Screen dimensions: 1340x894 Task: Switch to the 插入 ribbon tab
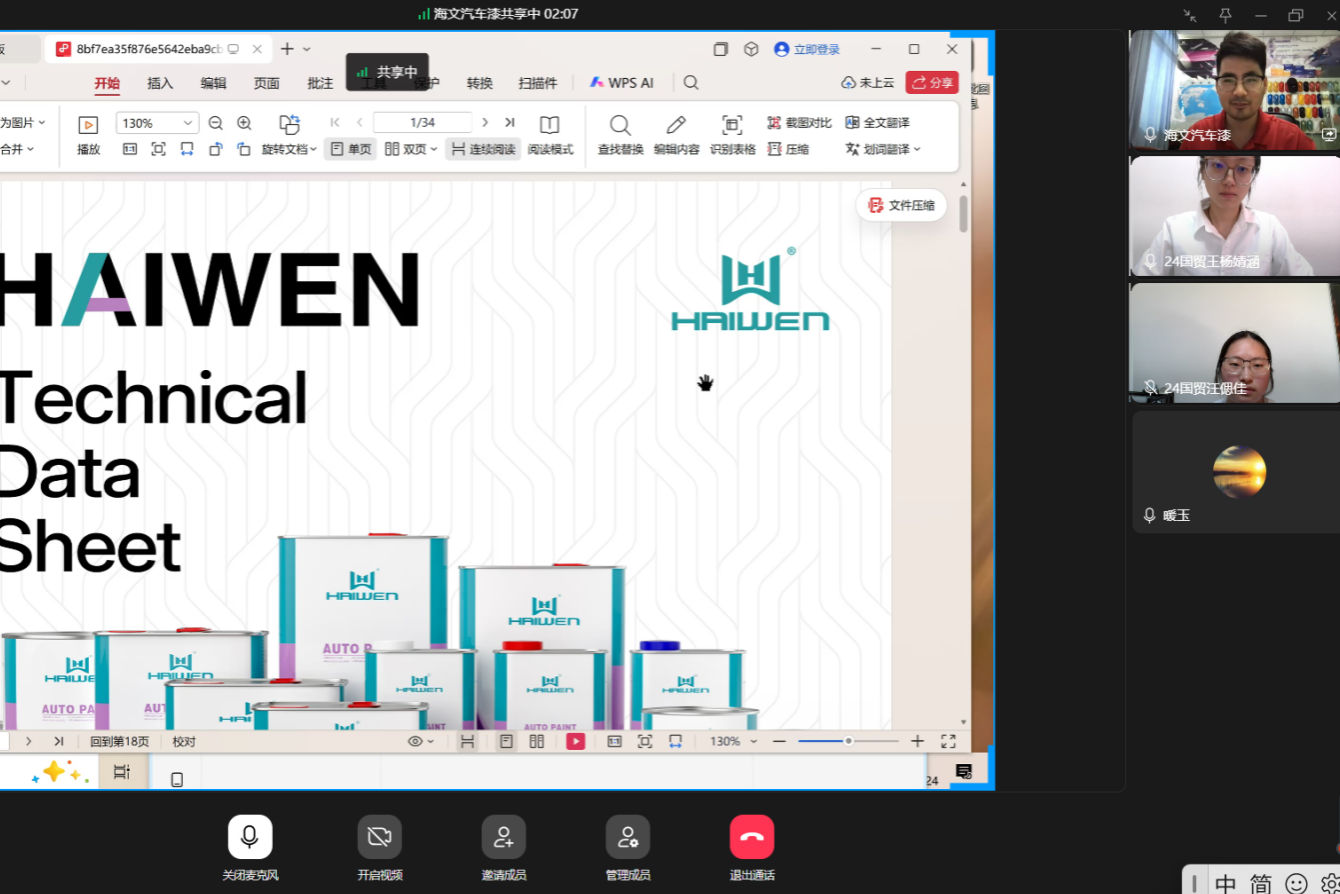click(160, 83)
